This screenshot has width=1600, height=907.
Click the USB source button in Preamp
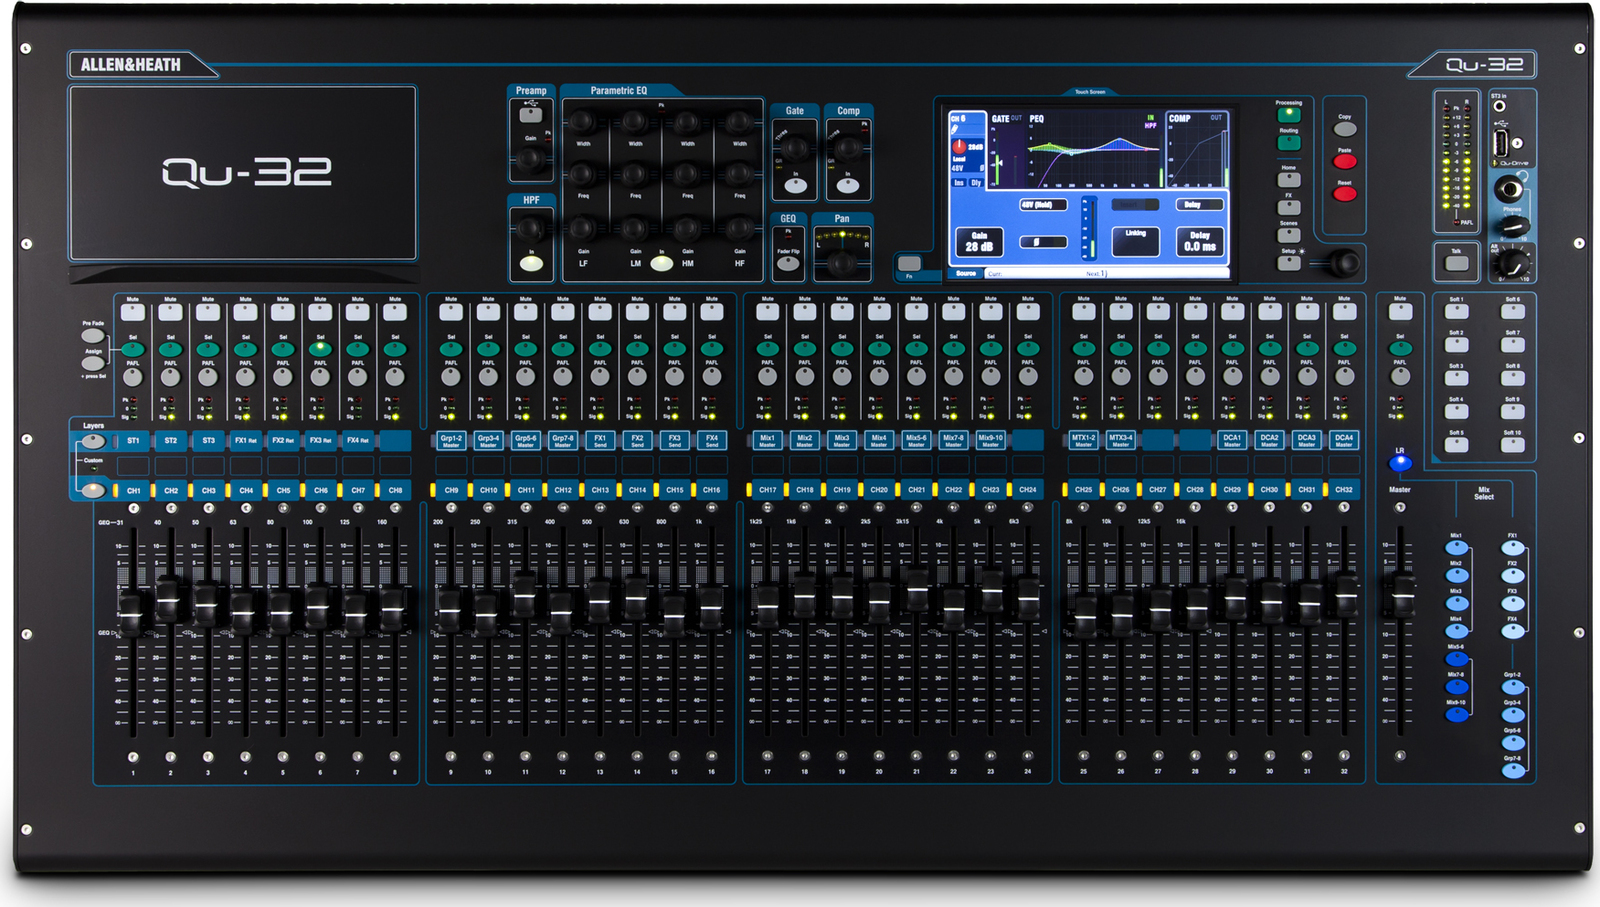[531, 115]
